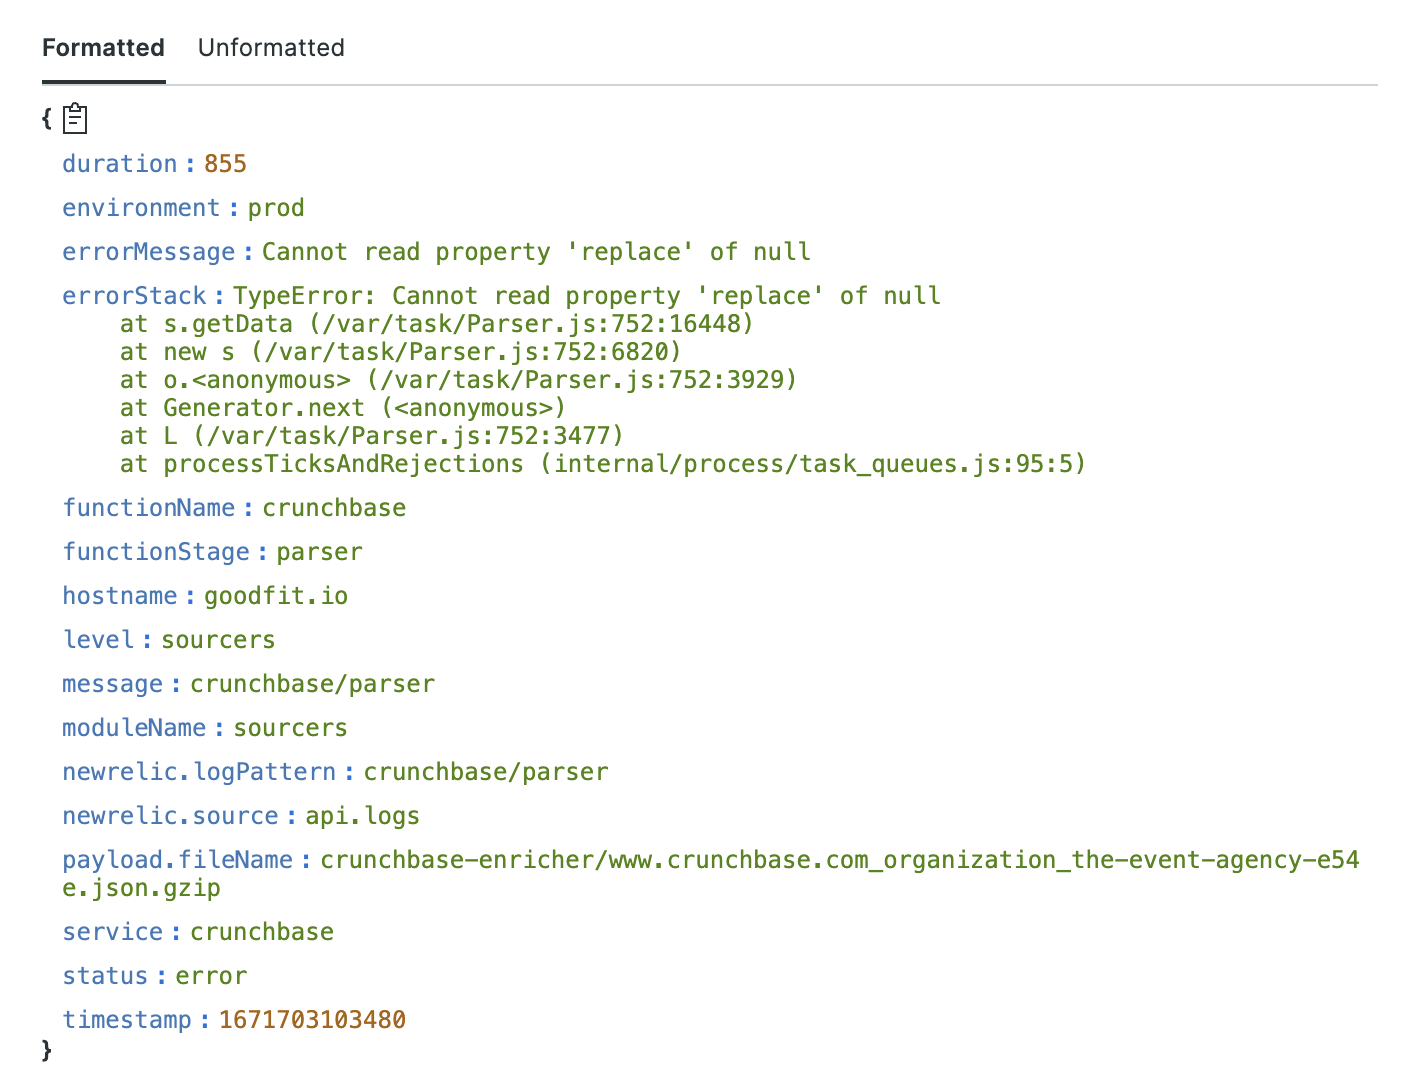Click the functionName value crunchbase

(x=334, y=508)
